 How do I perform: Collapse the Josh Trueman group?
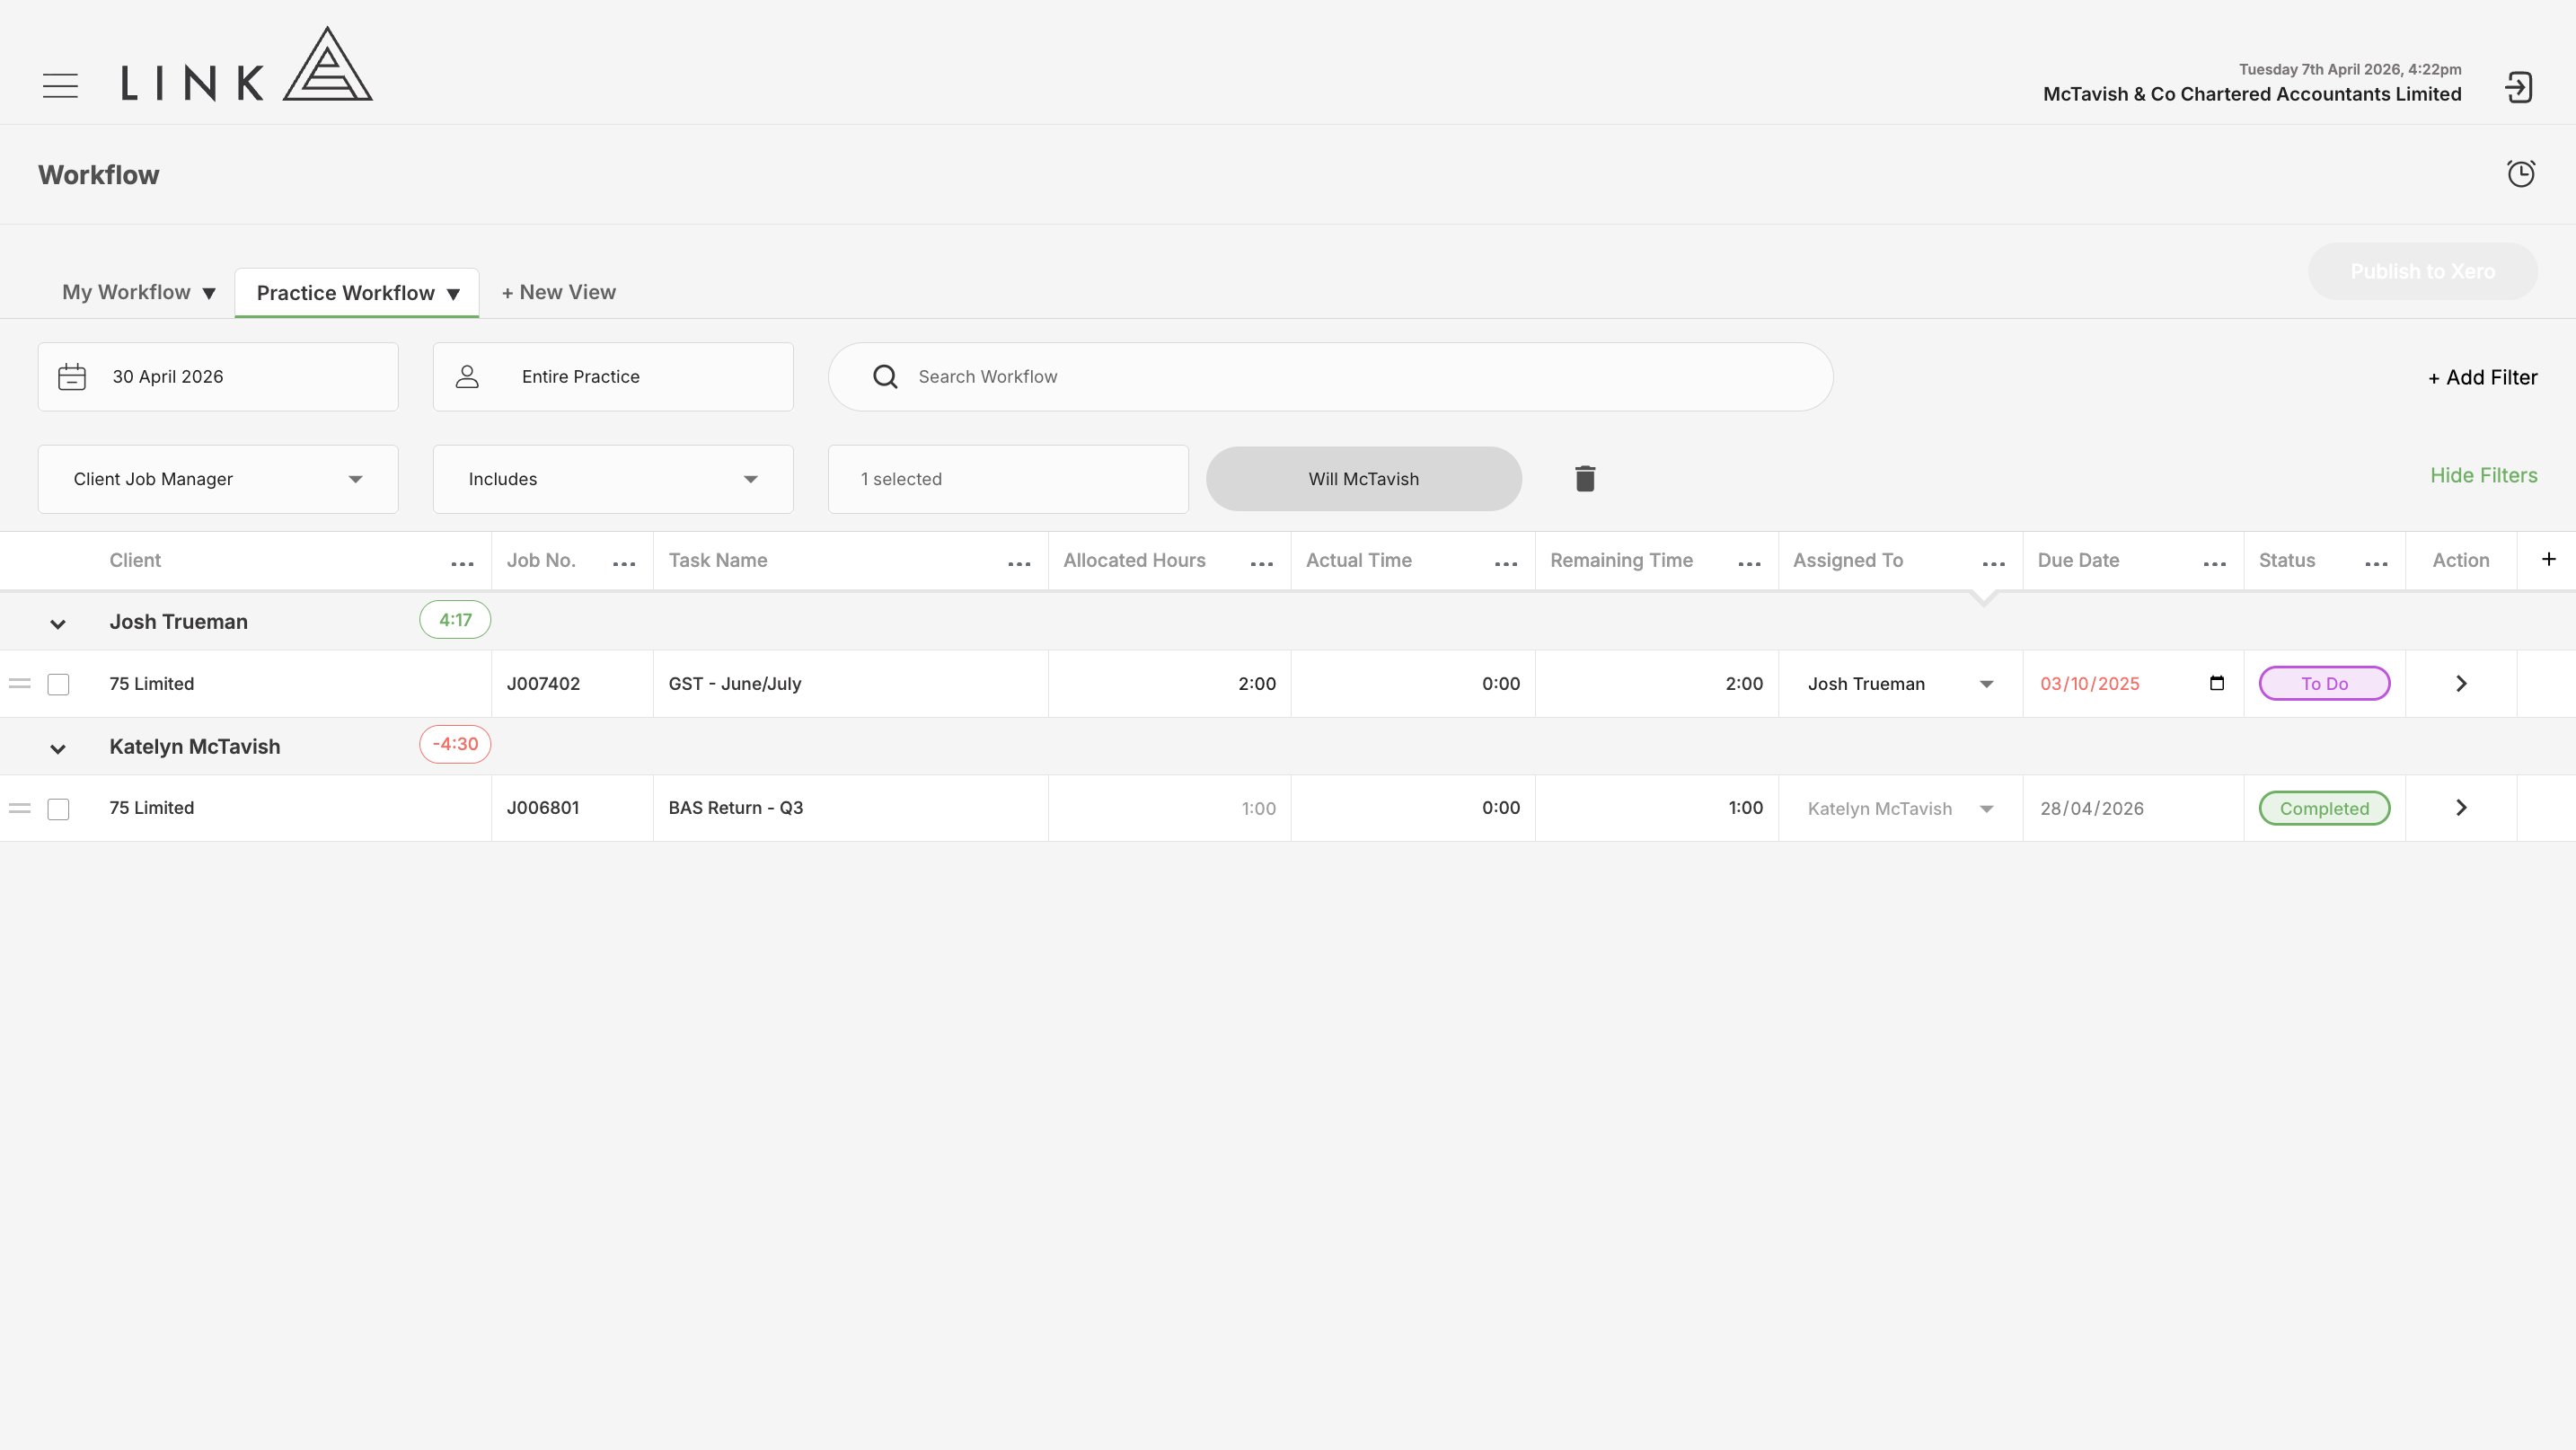[58, 624]
